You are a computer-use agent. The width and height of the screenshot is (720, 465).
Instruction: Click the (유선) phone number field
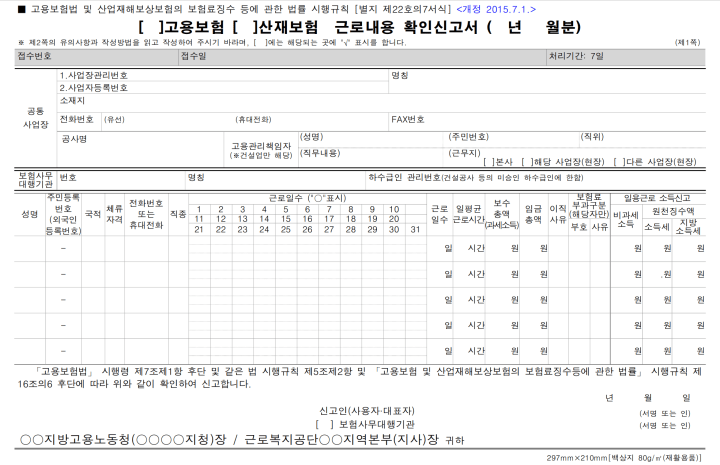tap(168, 122)
